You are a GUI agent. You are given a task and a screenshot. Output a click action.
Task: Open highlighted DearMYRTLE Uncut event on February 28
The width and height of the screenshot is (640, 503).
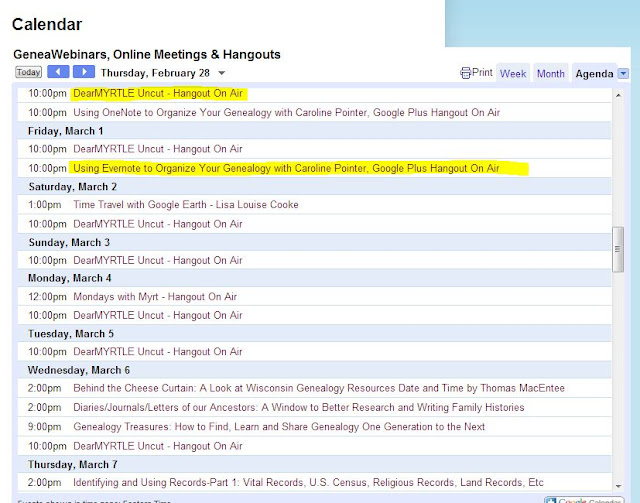click(x=158, y=93)
